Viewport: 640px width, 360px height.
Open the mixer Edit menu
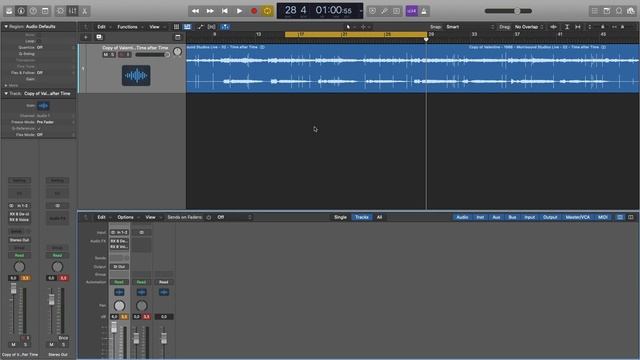tap(101, 217)
